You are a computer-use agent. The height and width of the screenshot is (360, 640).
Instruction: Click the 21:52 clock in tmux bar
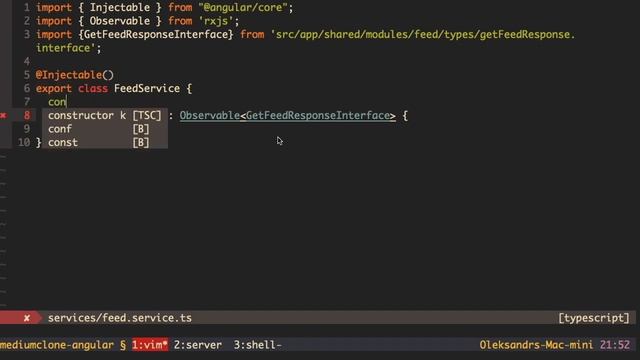click(615, 345)
